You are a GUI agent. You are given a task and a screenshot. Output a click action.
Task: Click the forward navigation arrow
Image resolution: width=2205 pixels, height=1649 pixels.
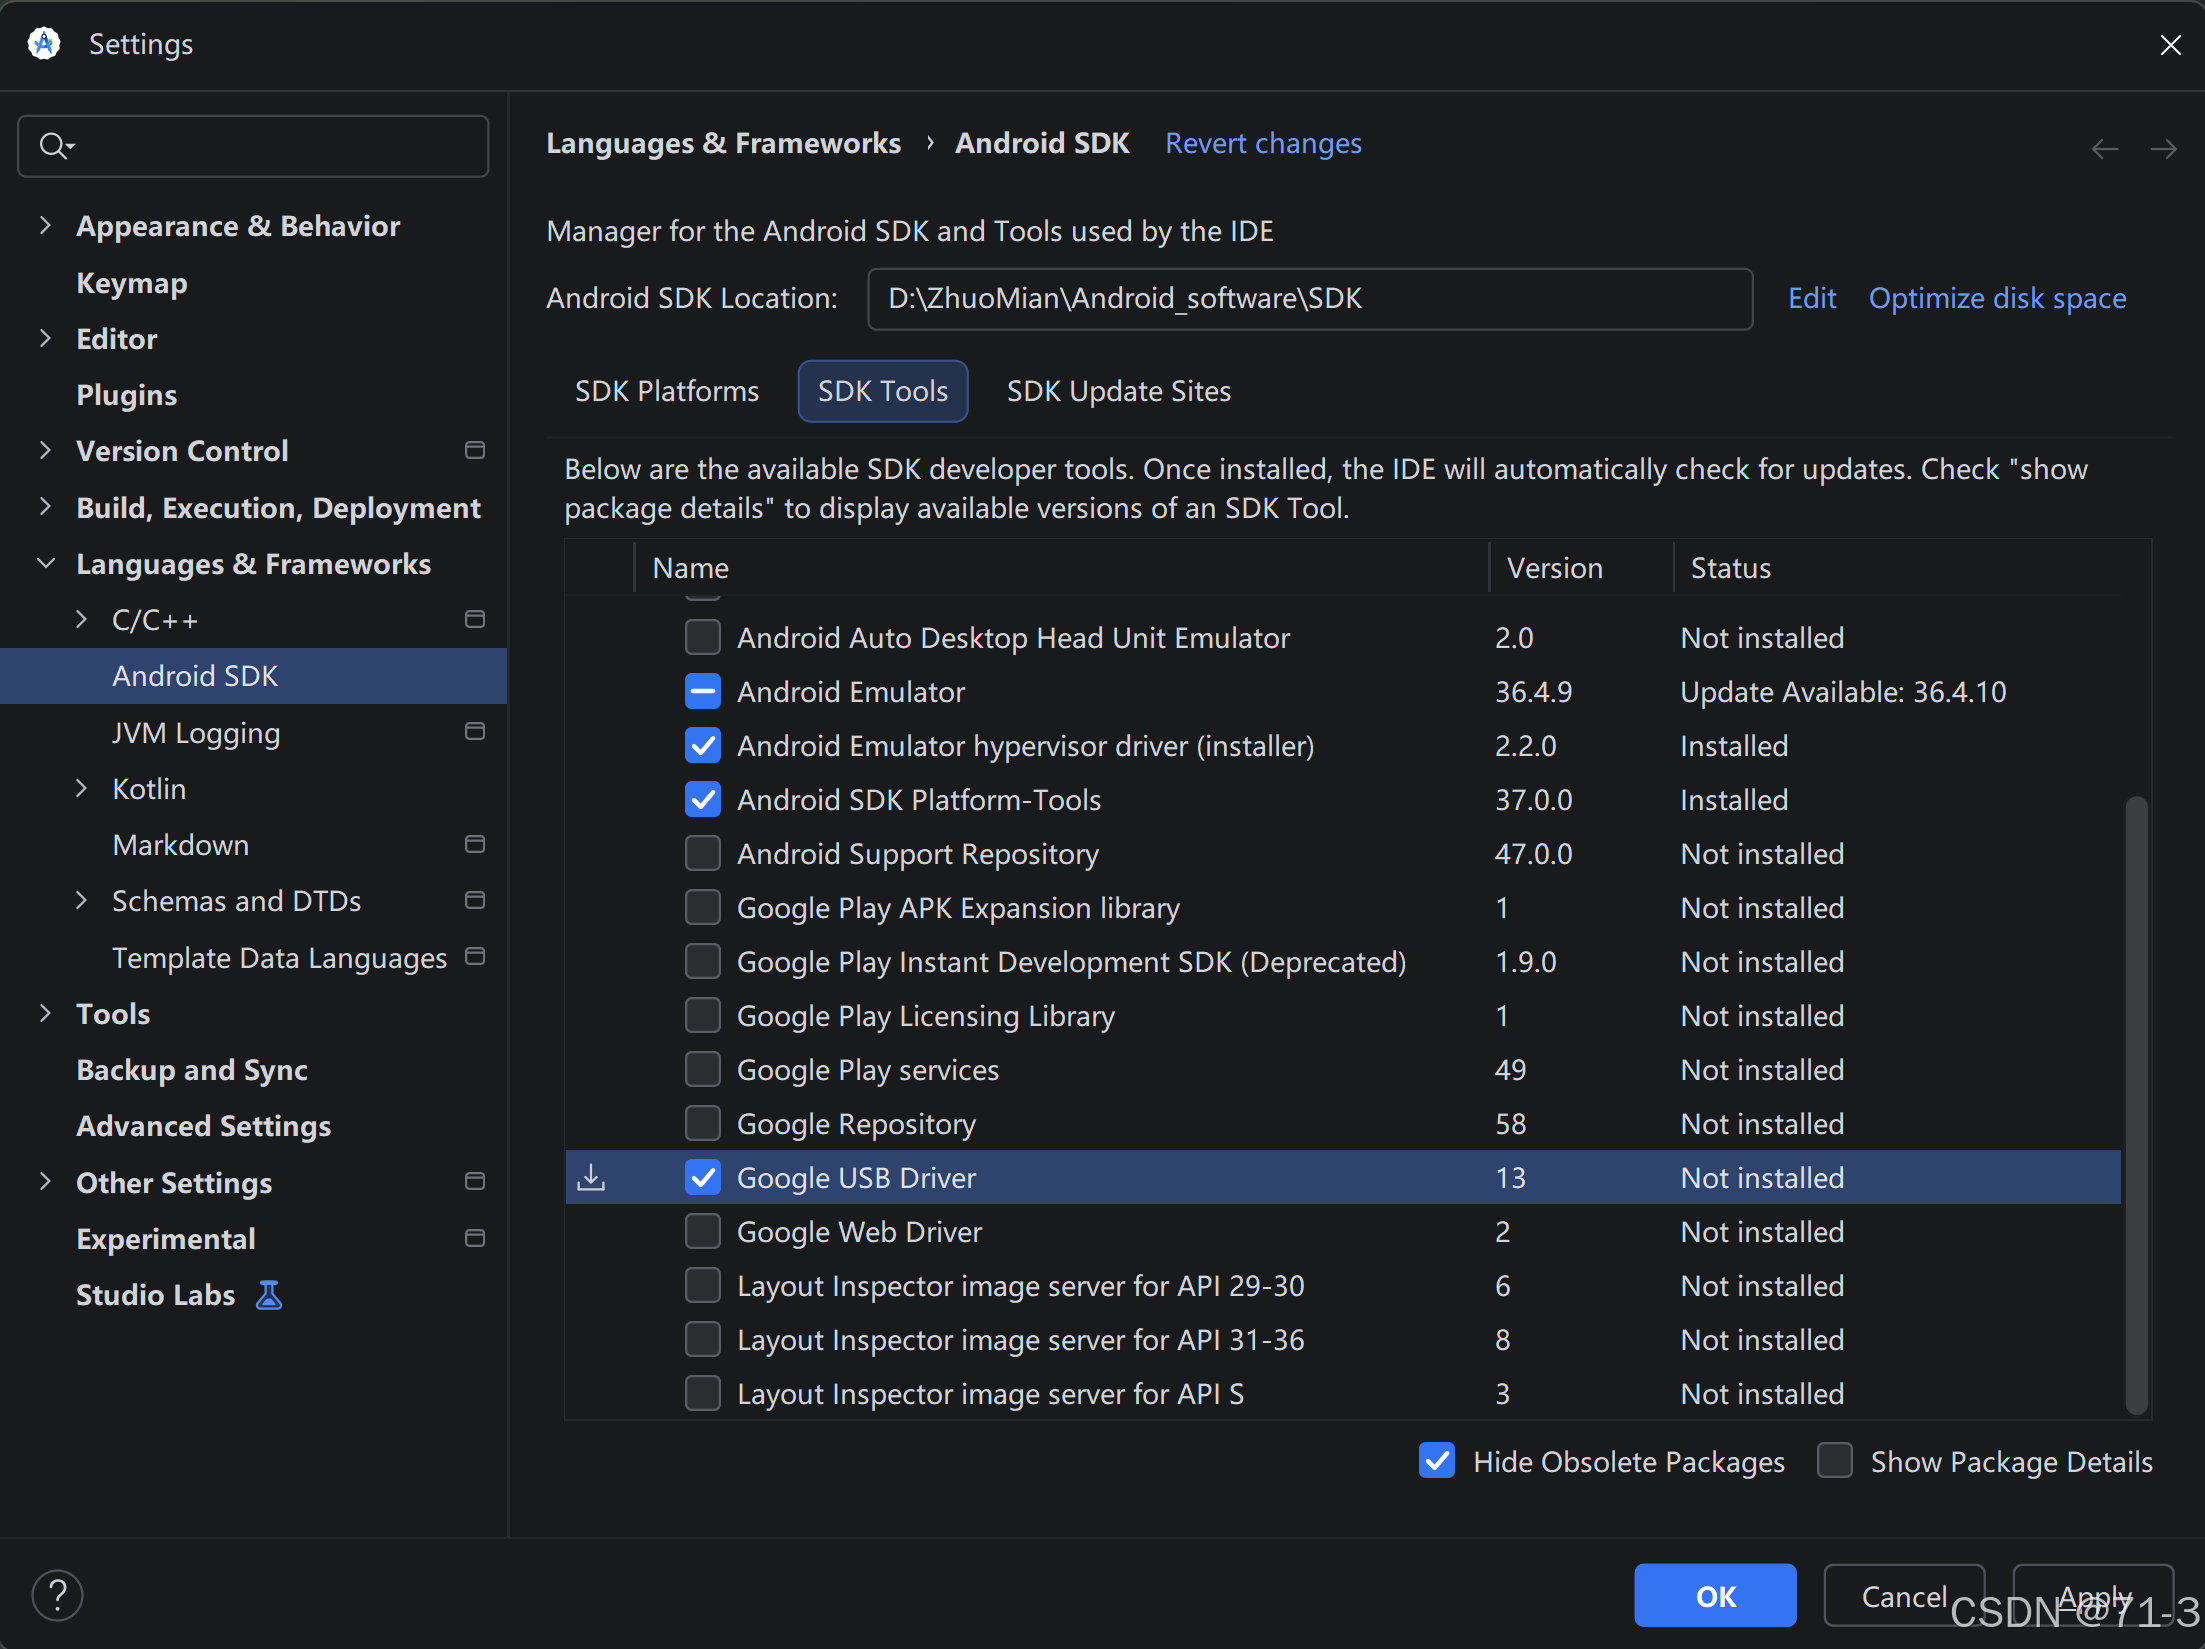tap(2164, 149)
